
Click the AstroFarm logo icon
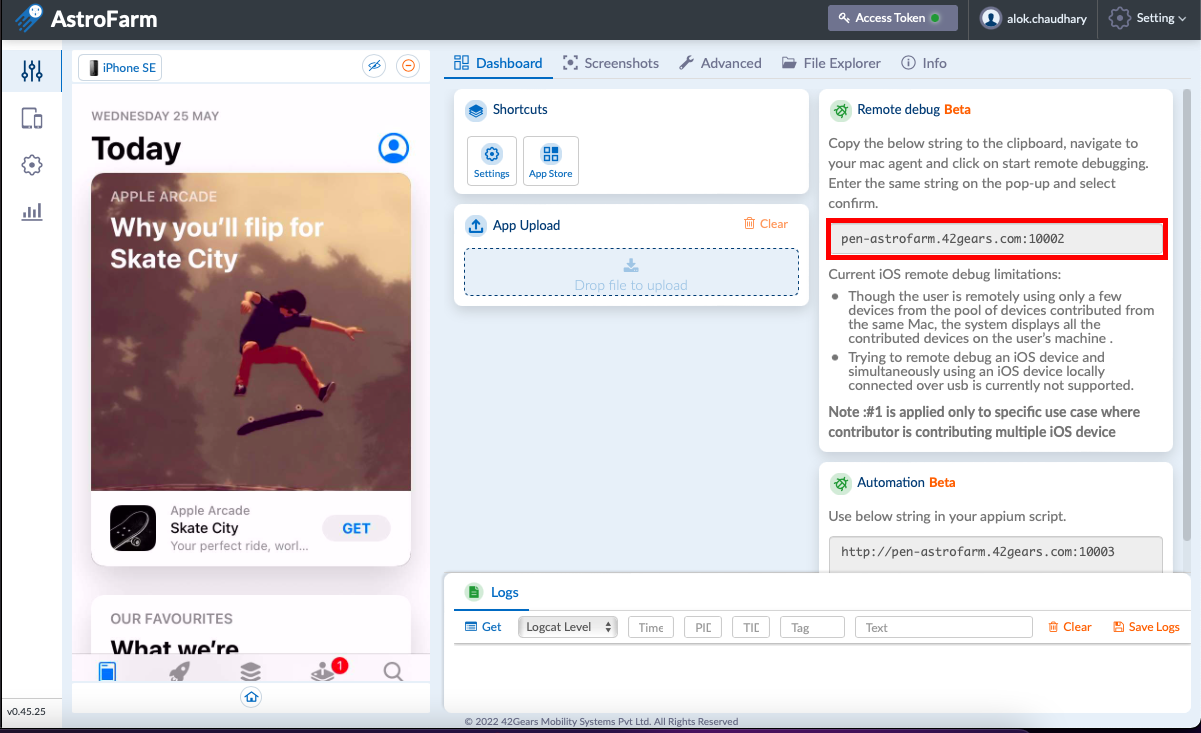[30, 18]
